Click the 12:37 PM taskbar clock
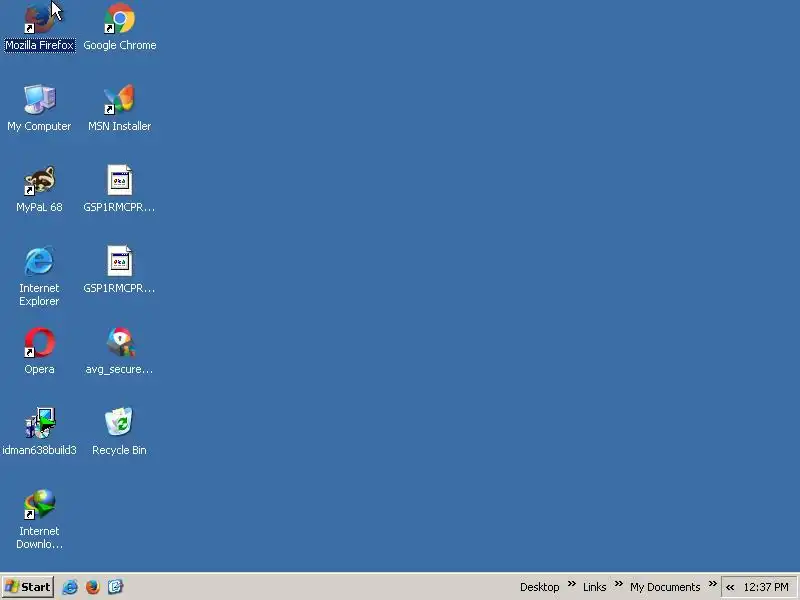The image size is (800, 600). 766,587
